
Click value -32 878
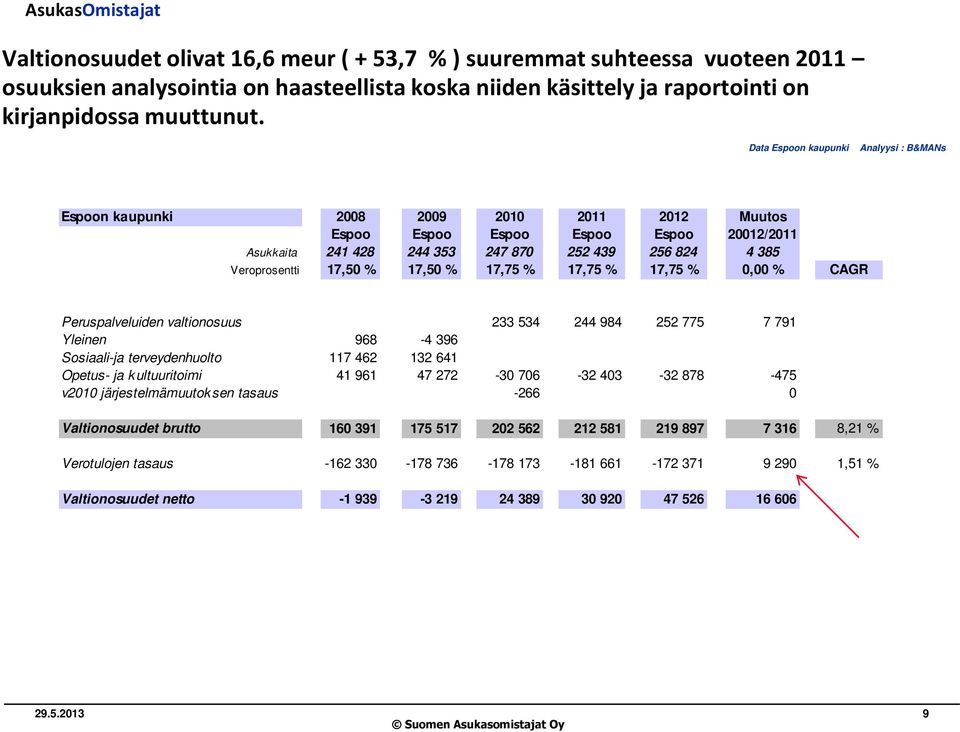click(681, 375)
